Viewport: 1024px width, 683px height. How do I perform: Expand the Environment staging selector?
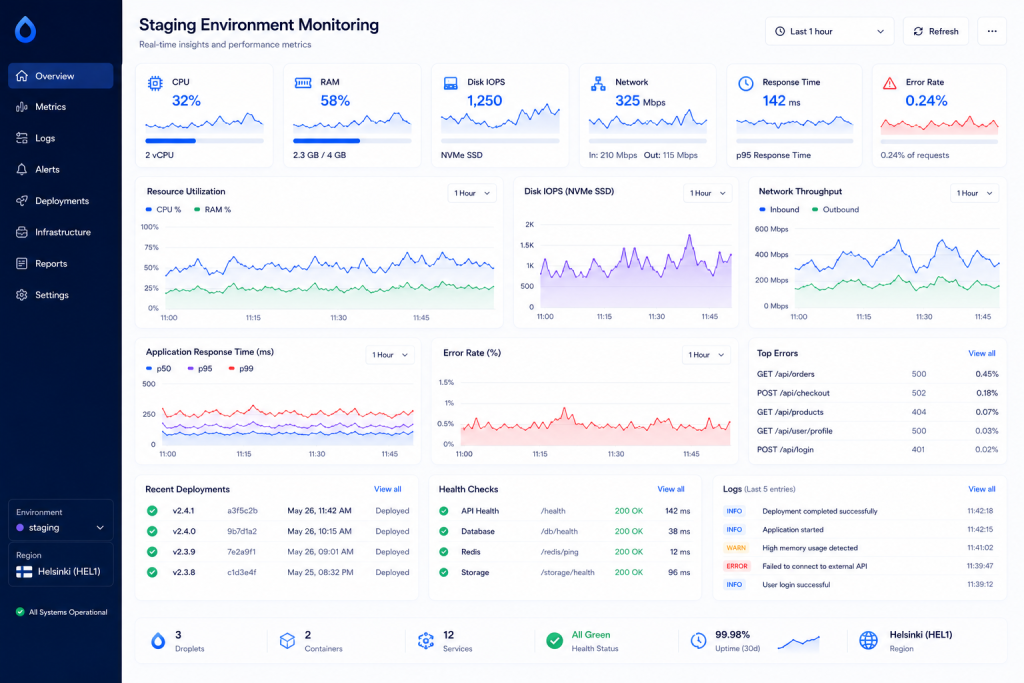[x=61, y=520]
